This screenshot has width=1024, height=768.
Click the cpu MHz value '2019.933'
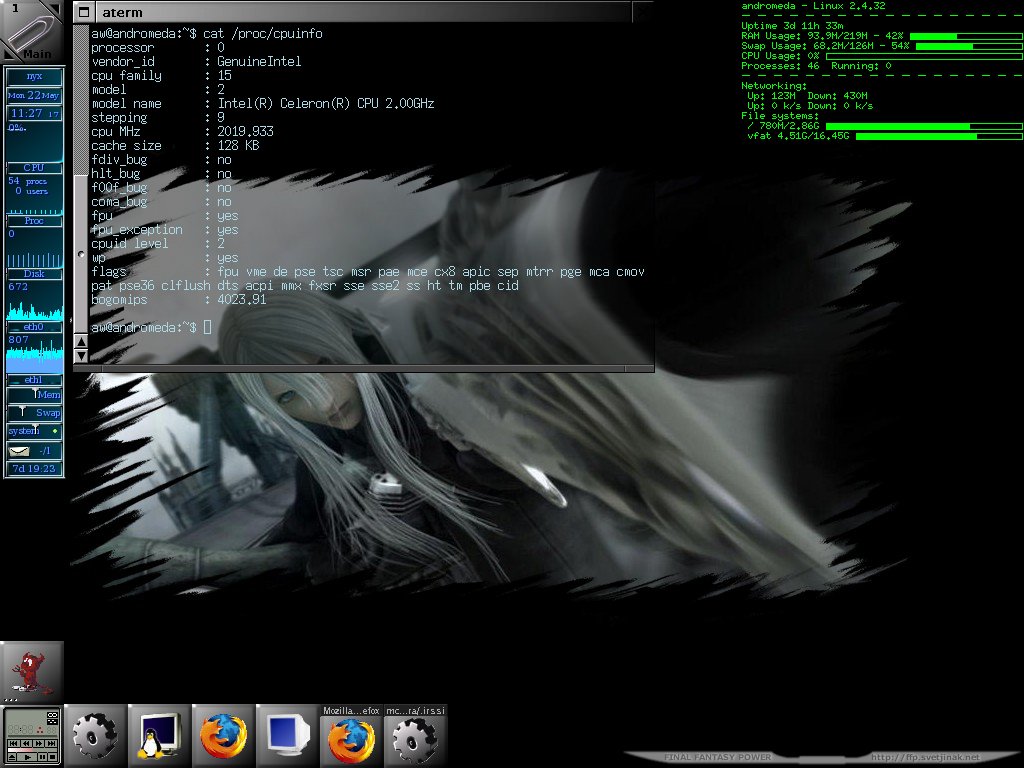(x=245, y=131)
